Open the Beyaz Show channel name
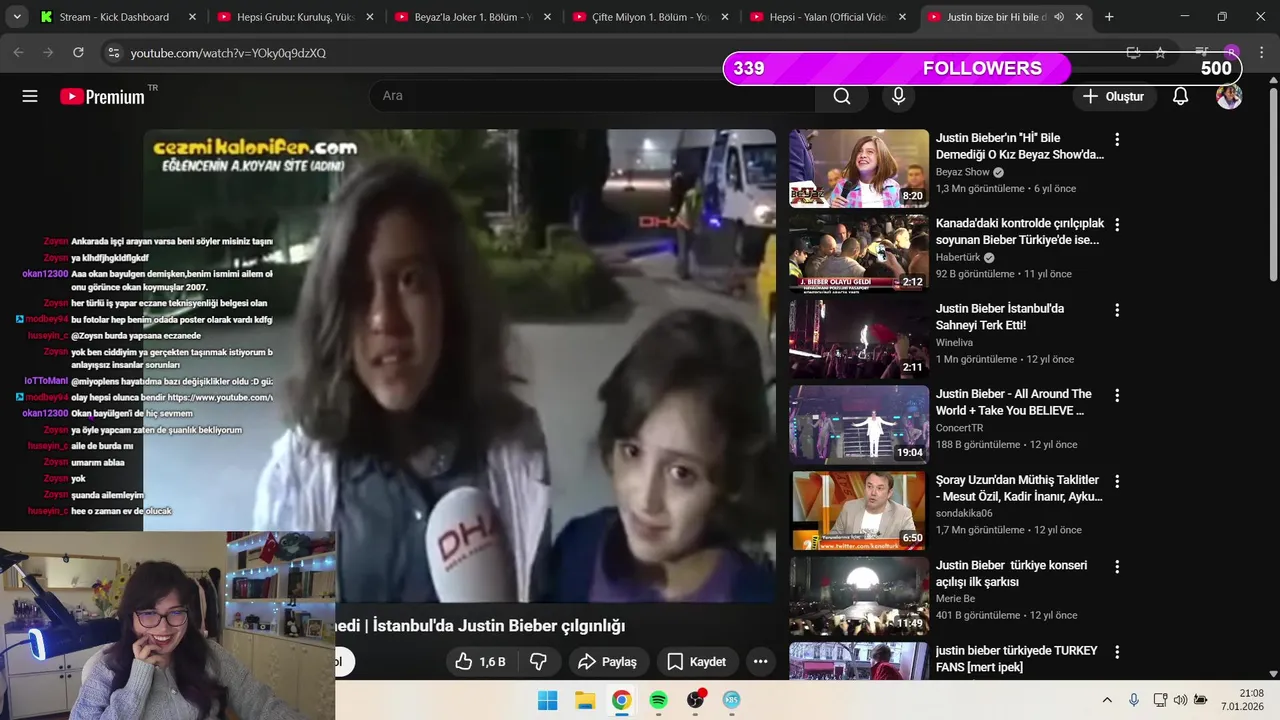This screenshot has height=720, width=1280. [x=963, y=173]
